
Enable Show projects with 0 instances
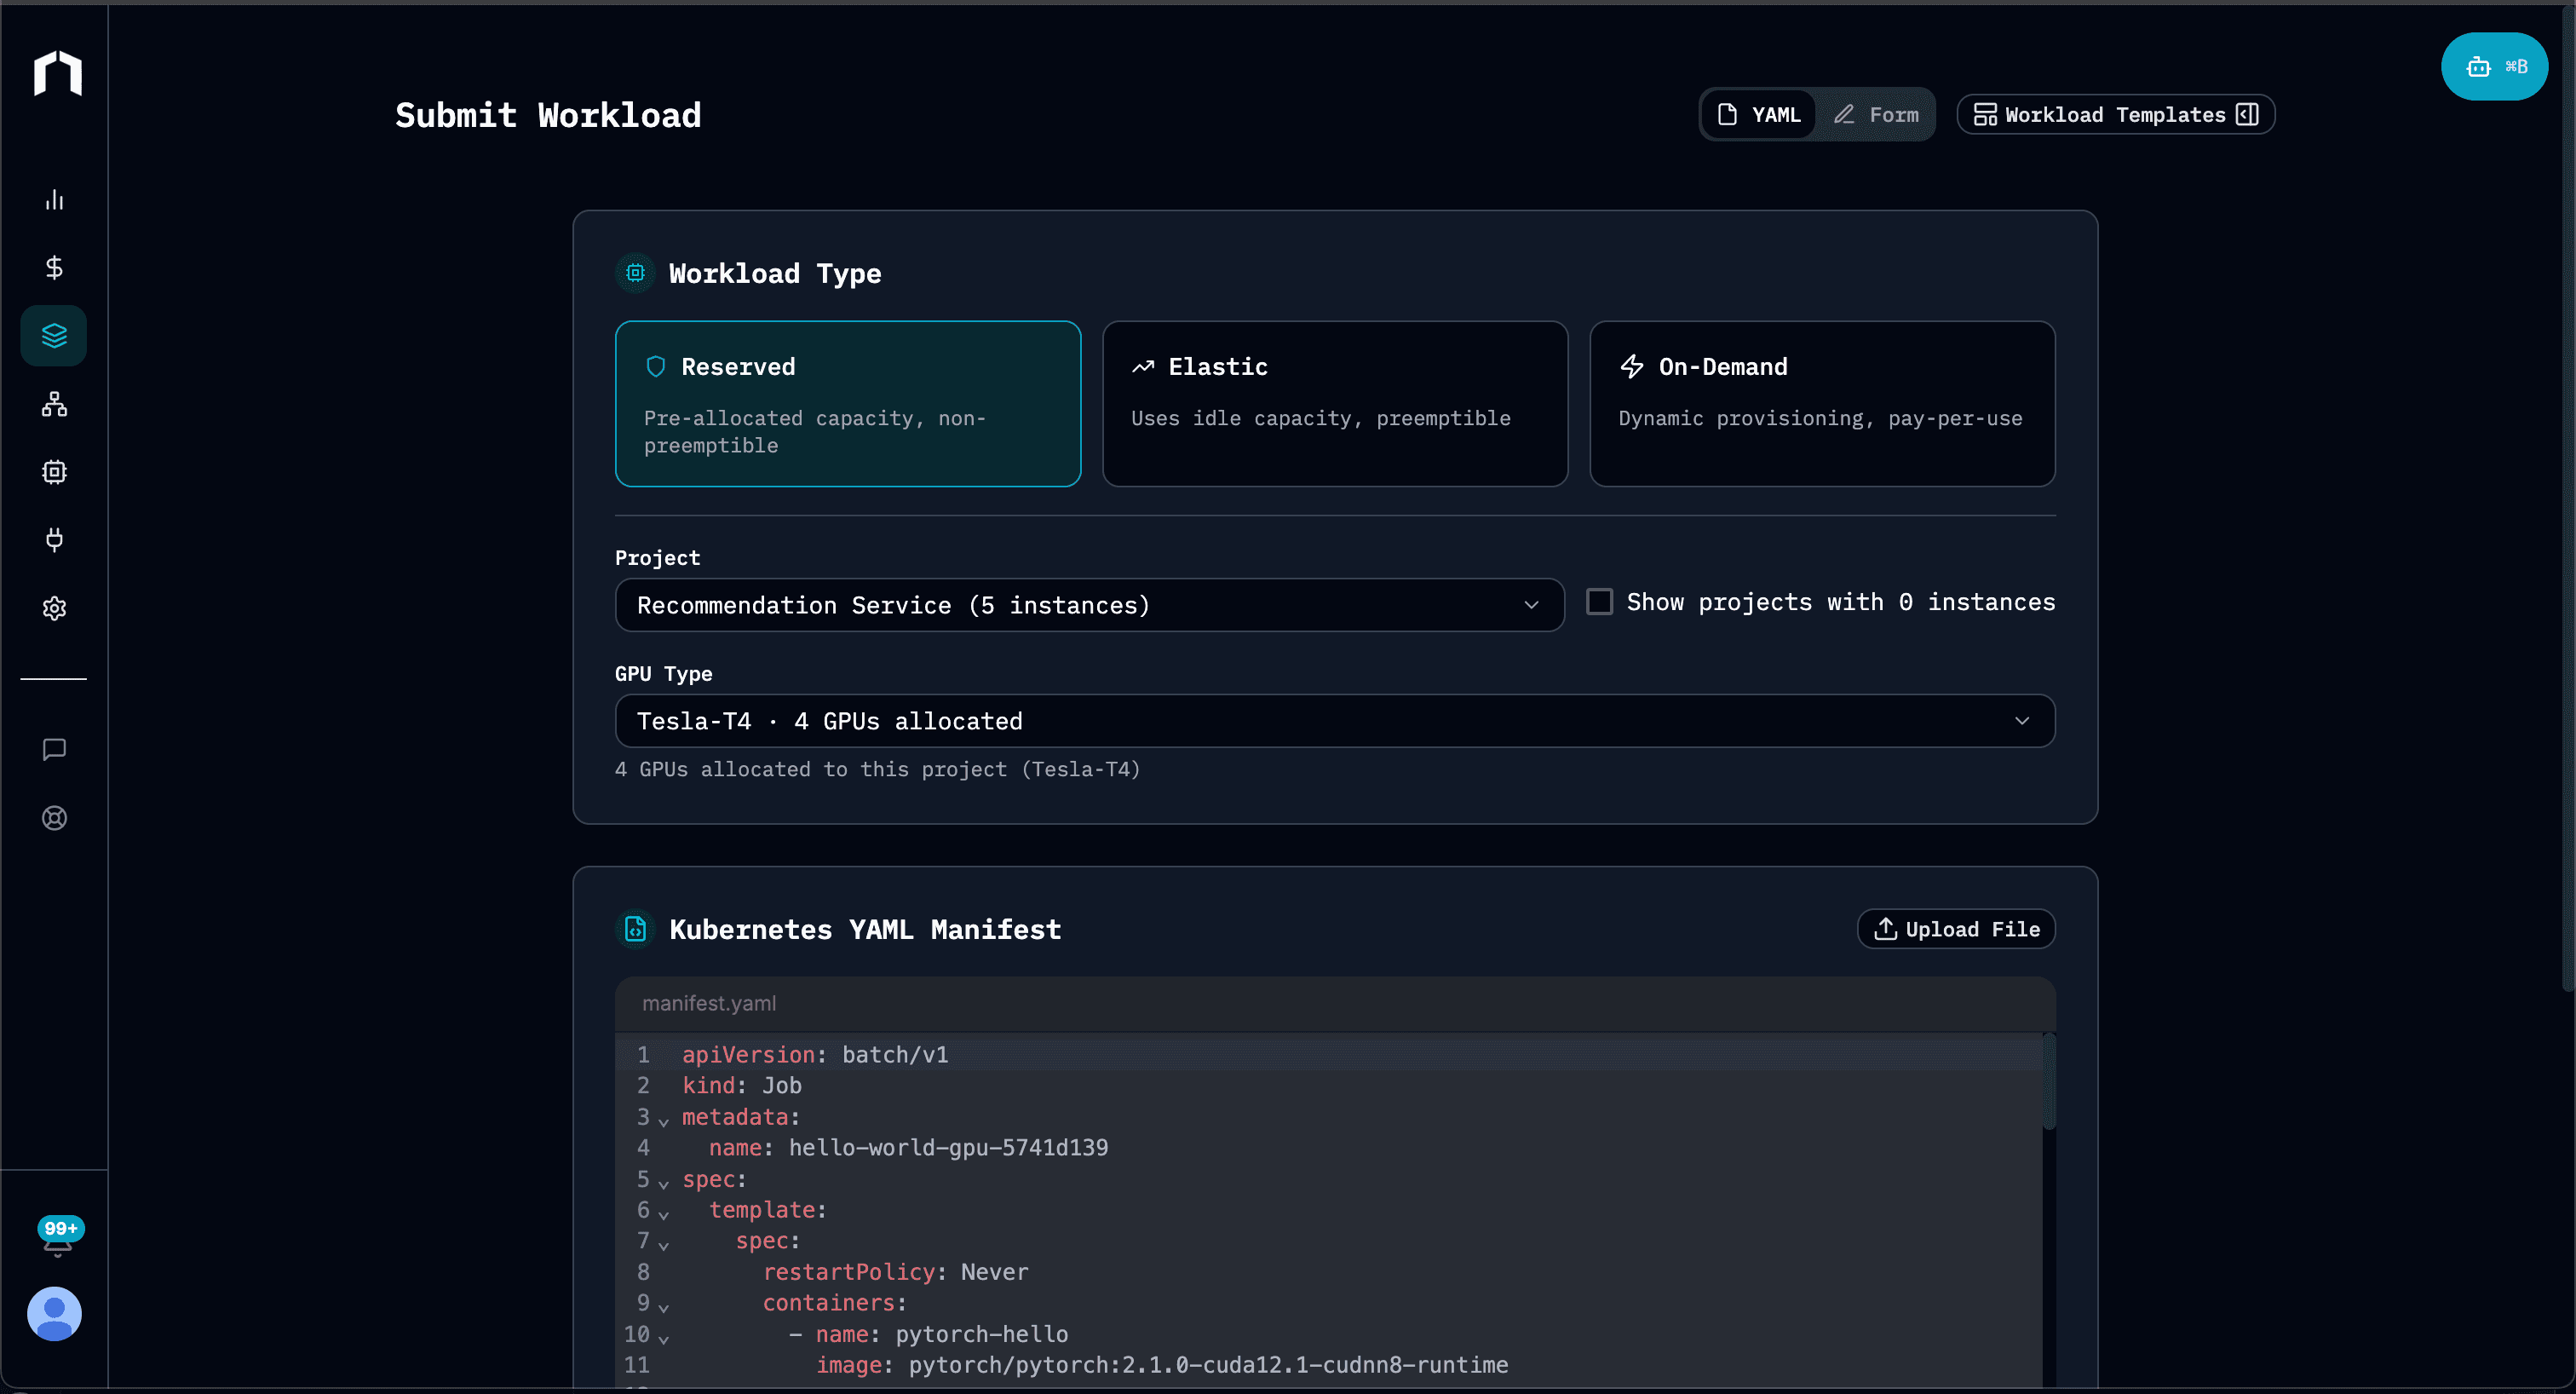tap(1599, 601)
